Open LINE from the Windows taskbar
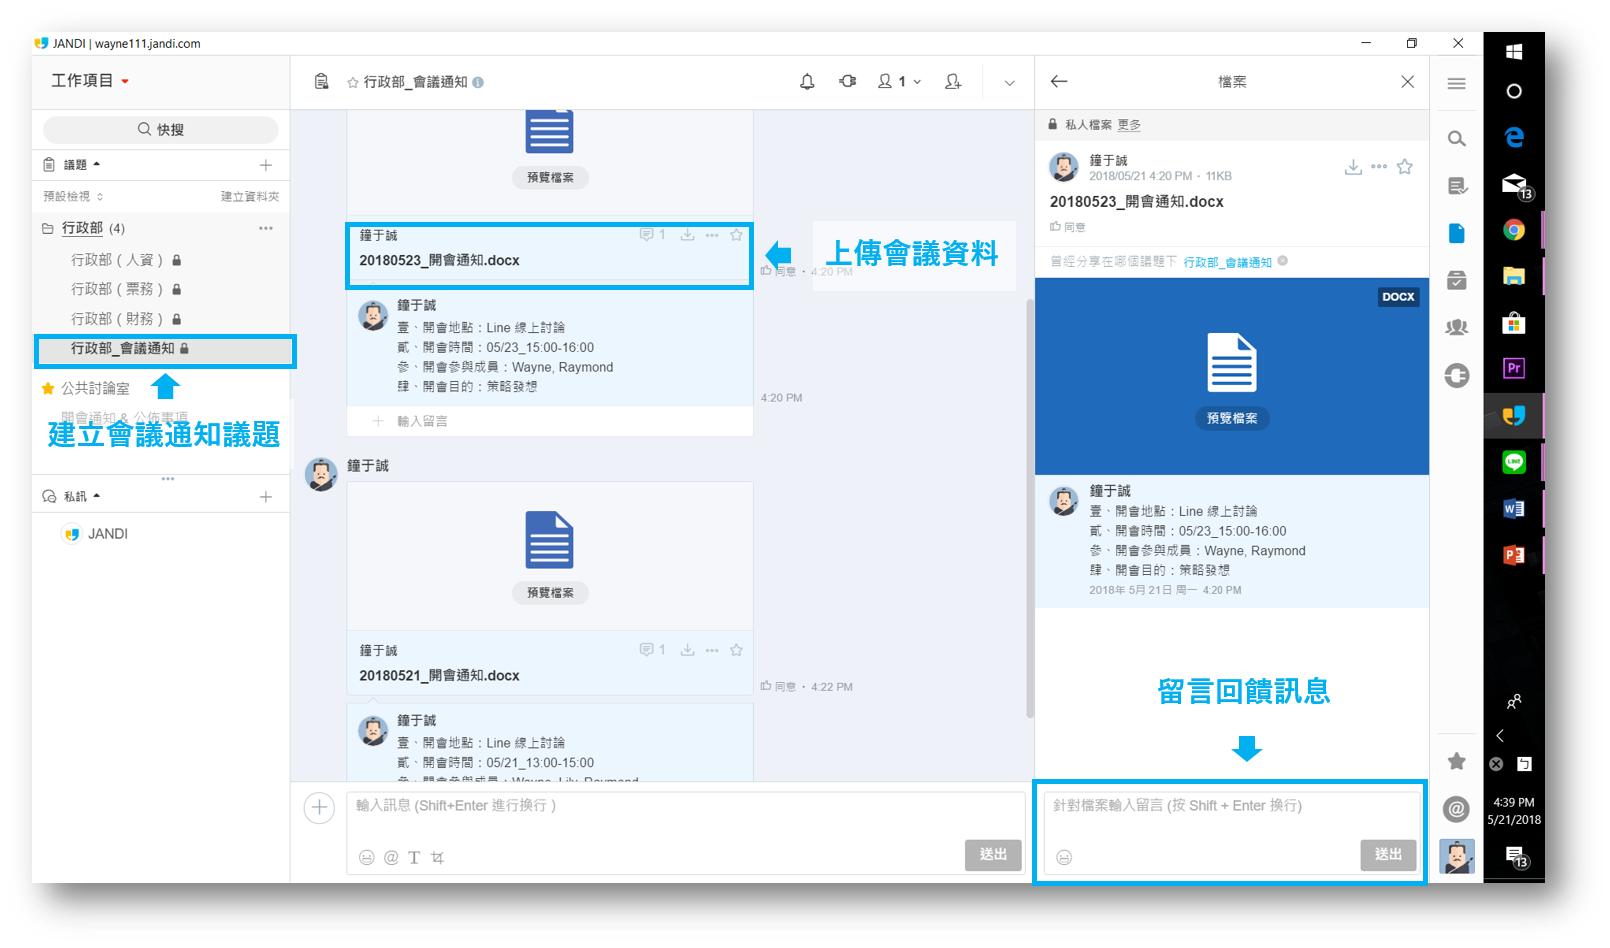Viewport: 1610px width, 948px height. coord(1514,462)
